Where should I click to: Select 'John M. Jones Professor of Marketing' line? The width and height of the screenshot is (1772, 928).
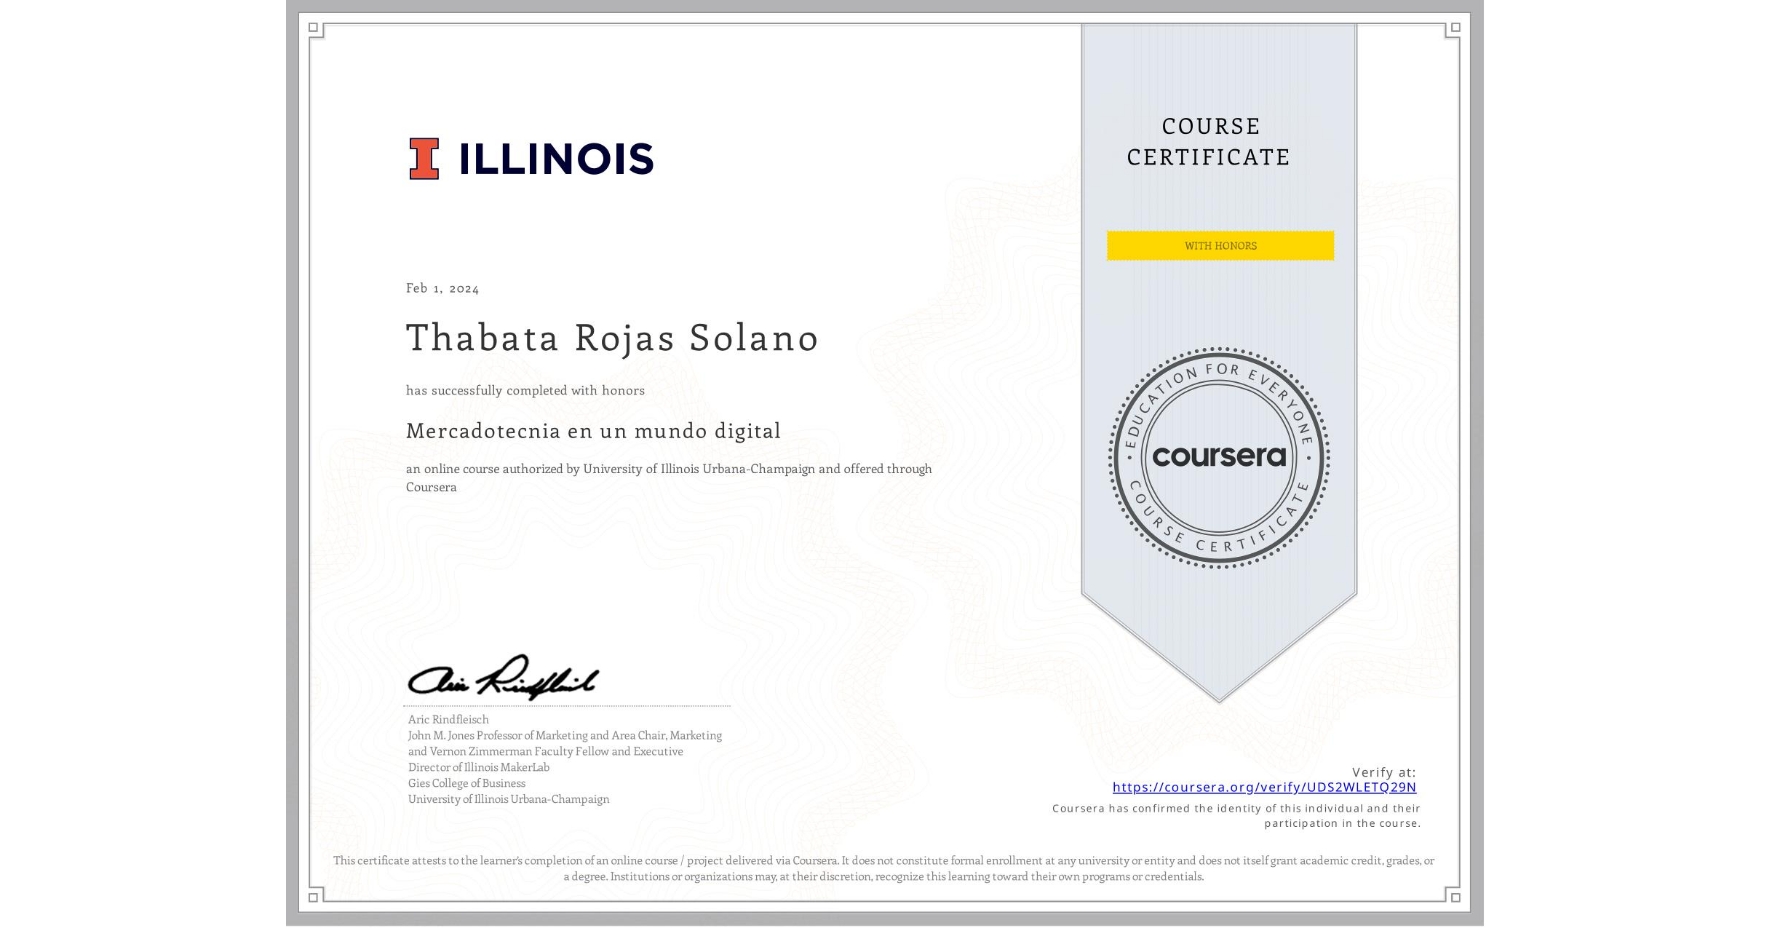(565, 735)
